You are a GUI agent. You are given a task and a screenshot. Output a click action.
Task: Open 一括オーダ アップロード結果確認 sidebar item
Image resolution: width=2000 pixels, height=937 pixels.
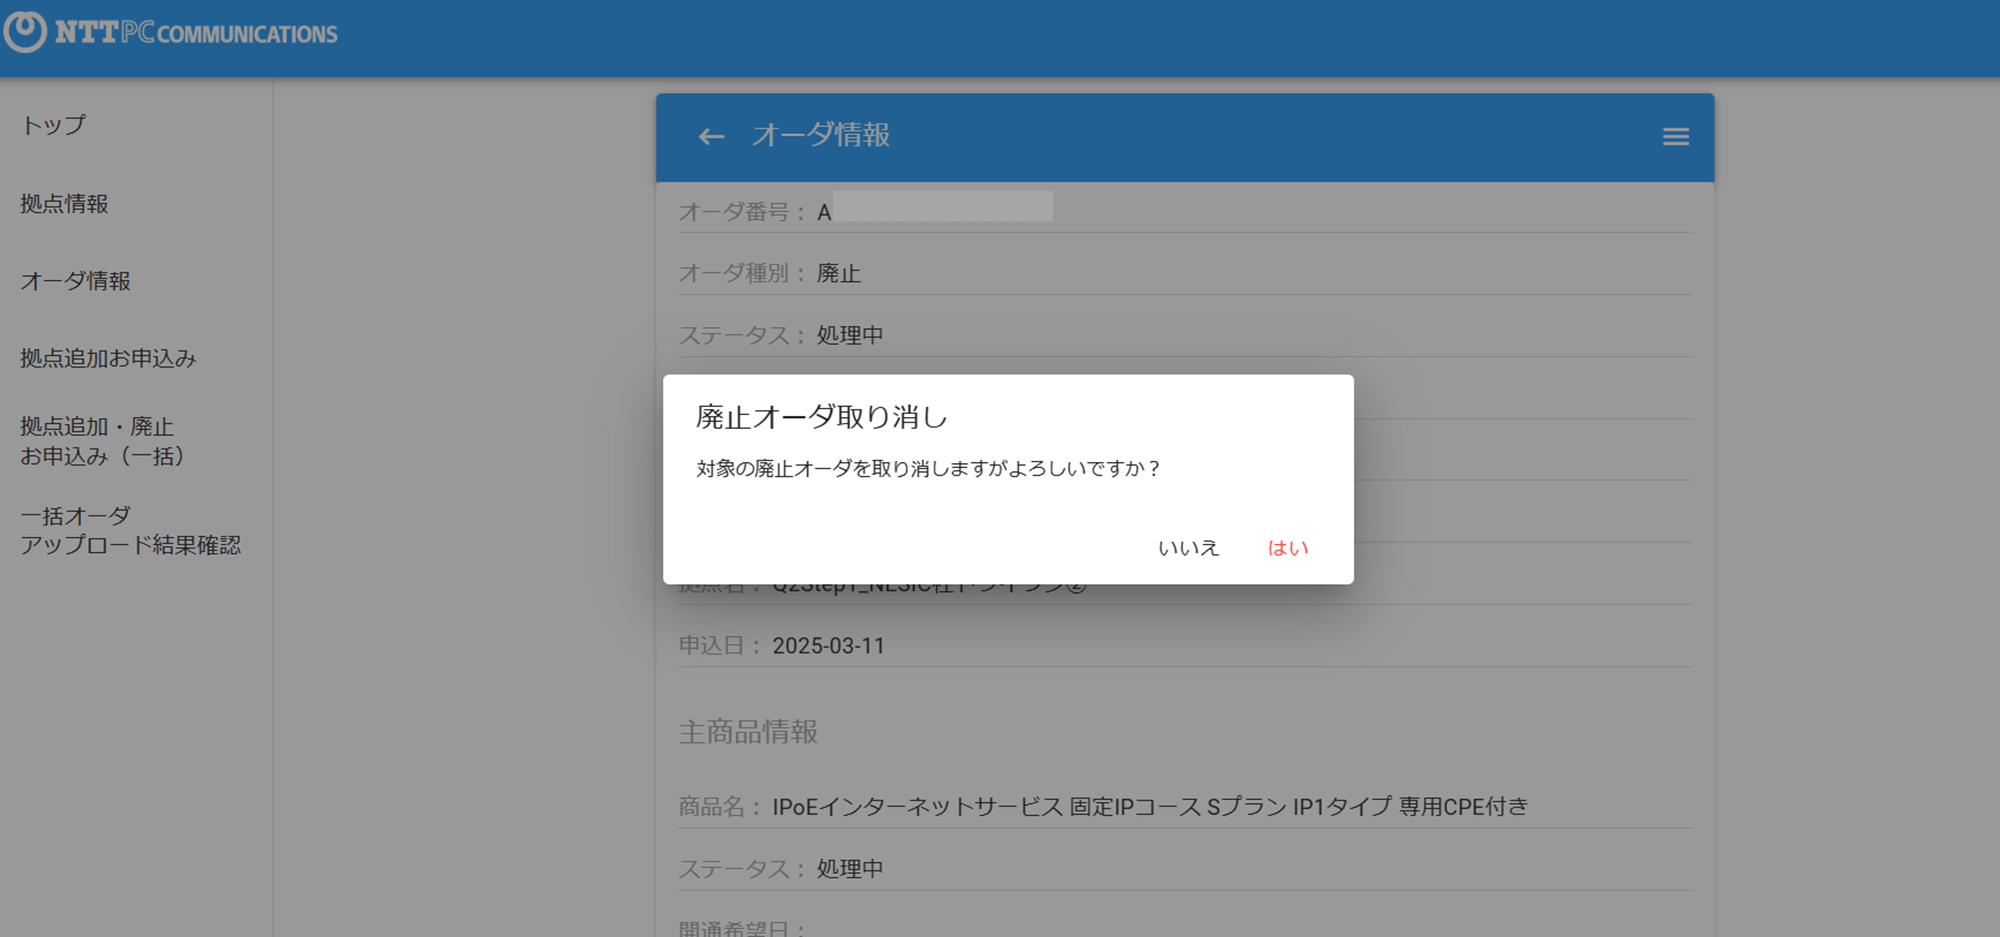pyautogui.click(x=130, y=530)
